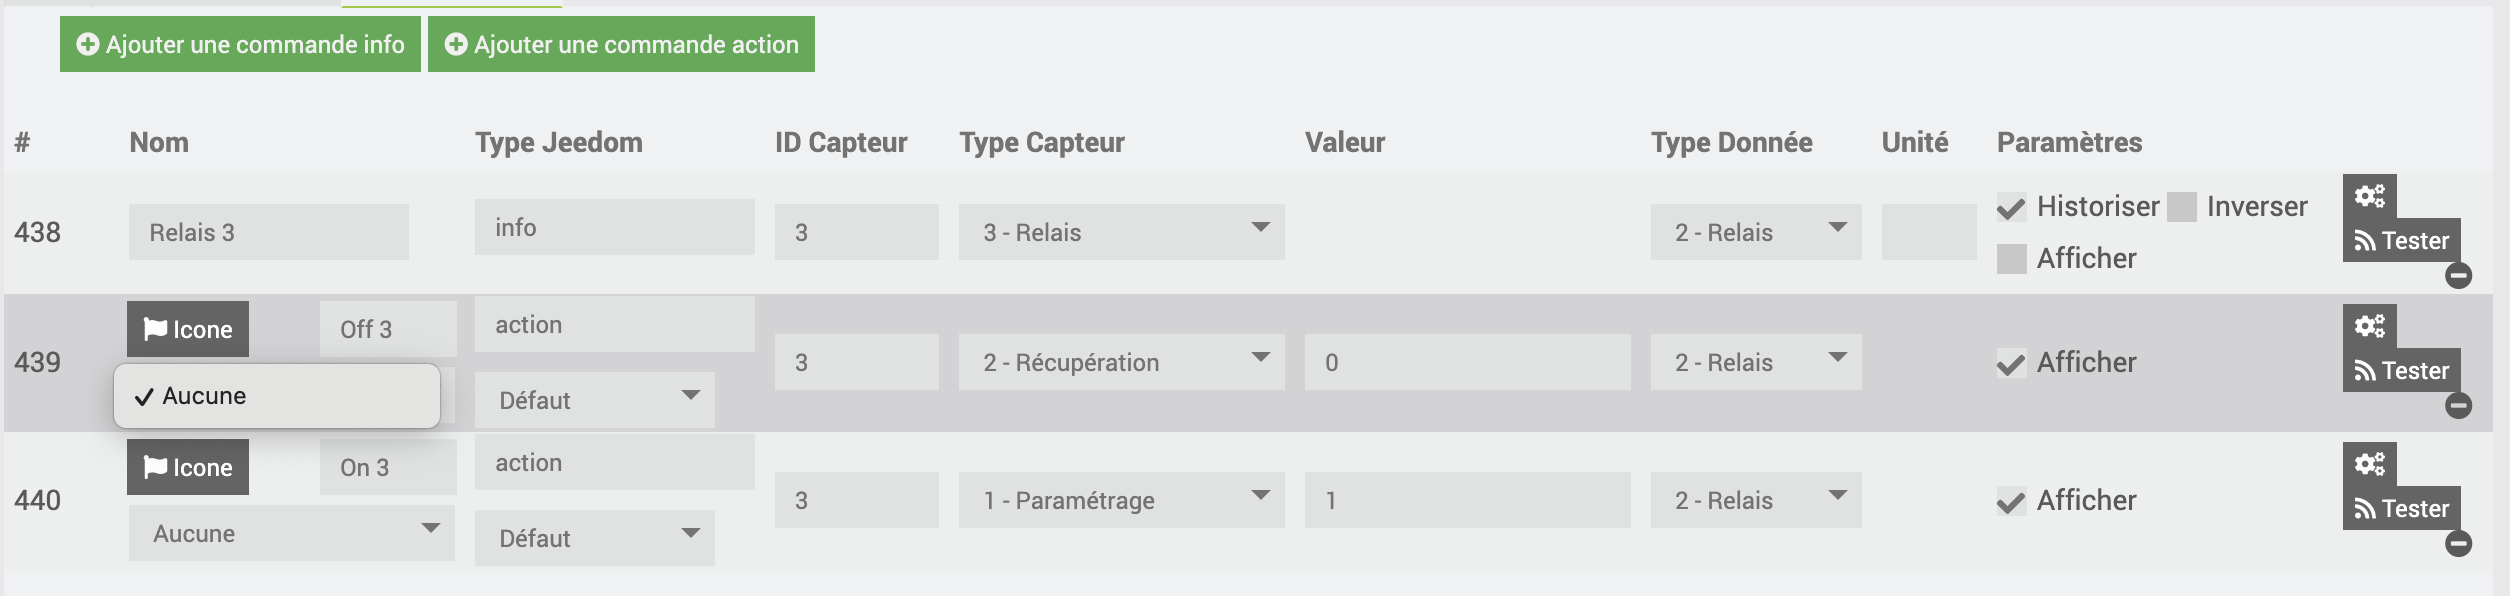Test command 440 with Tester button
This screenshot has height=596, width=2510.
2401,508
